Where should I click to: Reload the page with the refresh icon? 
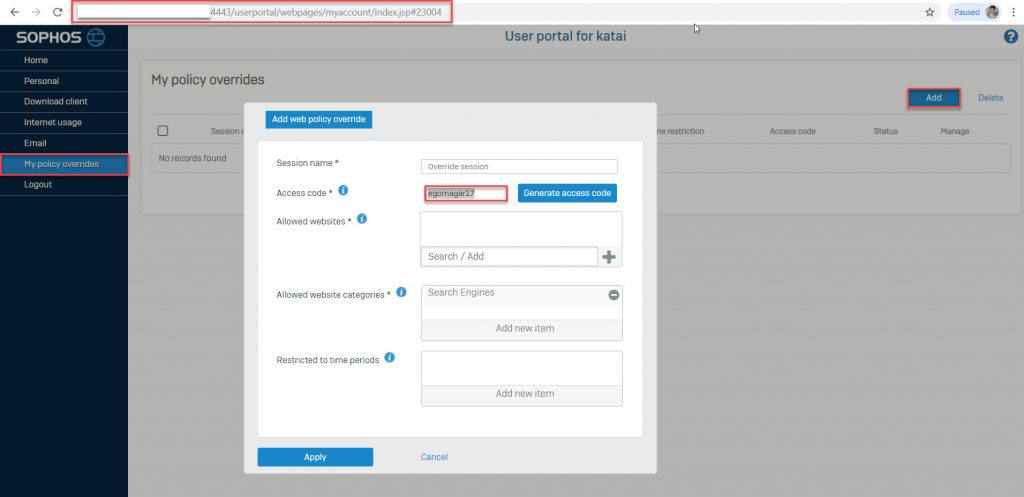pos(57,12)
